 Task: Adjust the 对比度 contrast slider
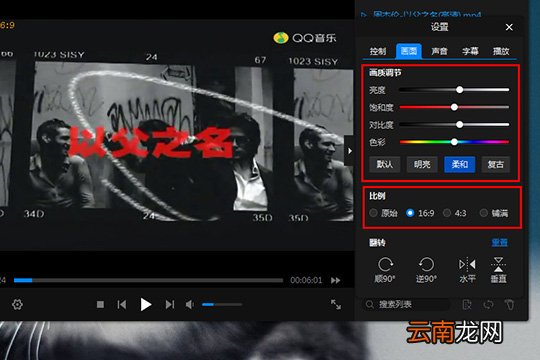tap(454, 125)
